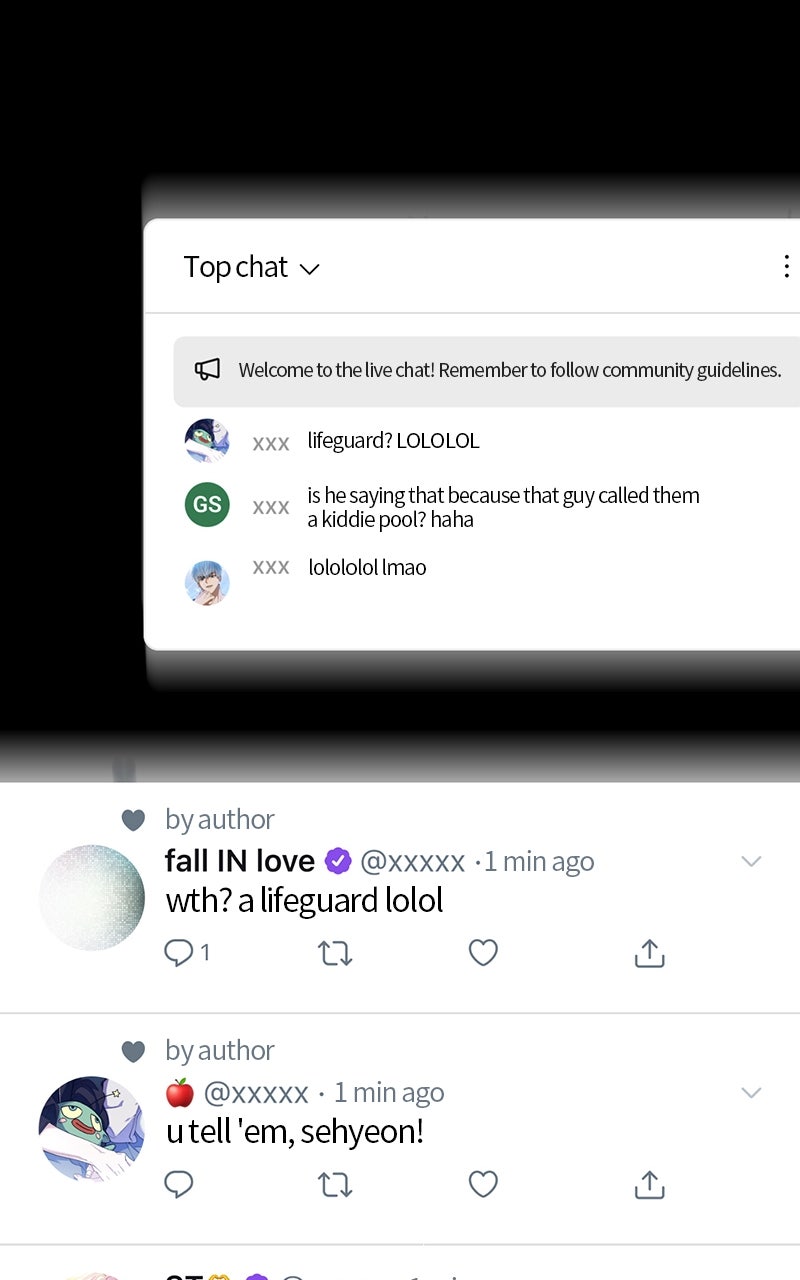Like the 'wth? a lifeguard lolol' post

[483, 953]
